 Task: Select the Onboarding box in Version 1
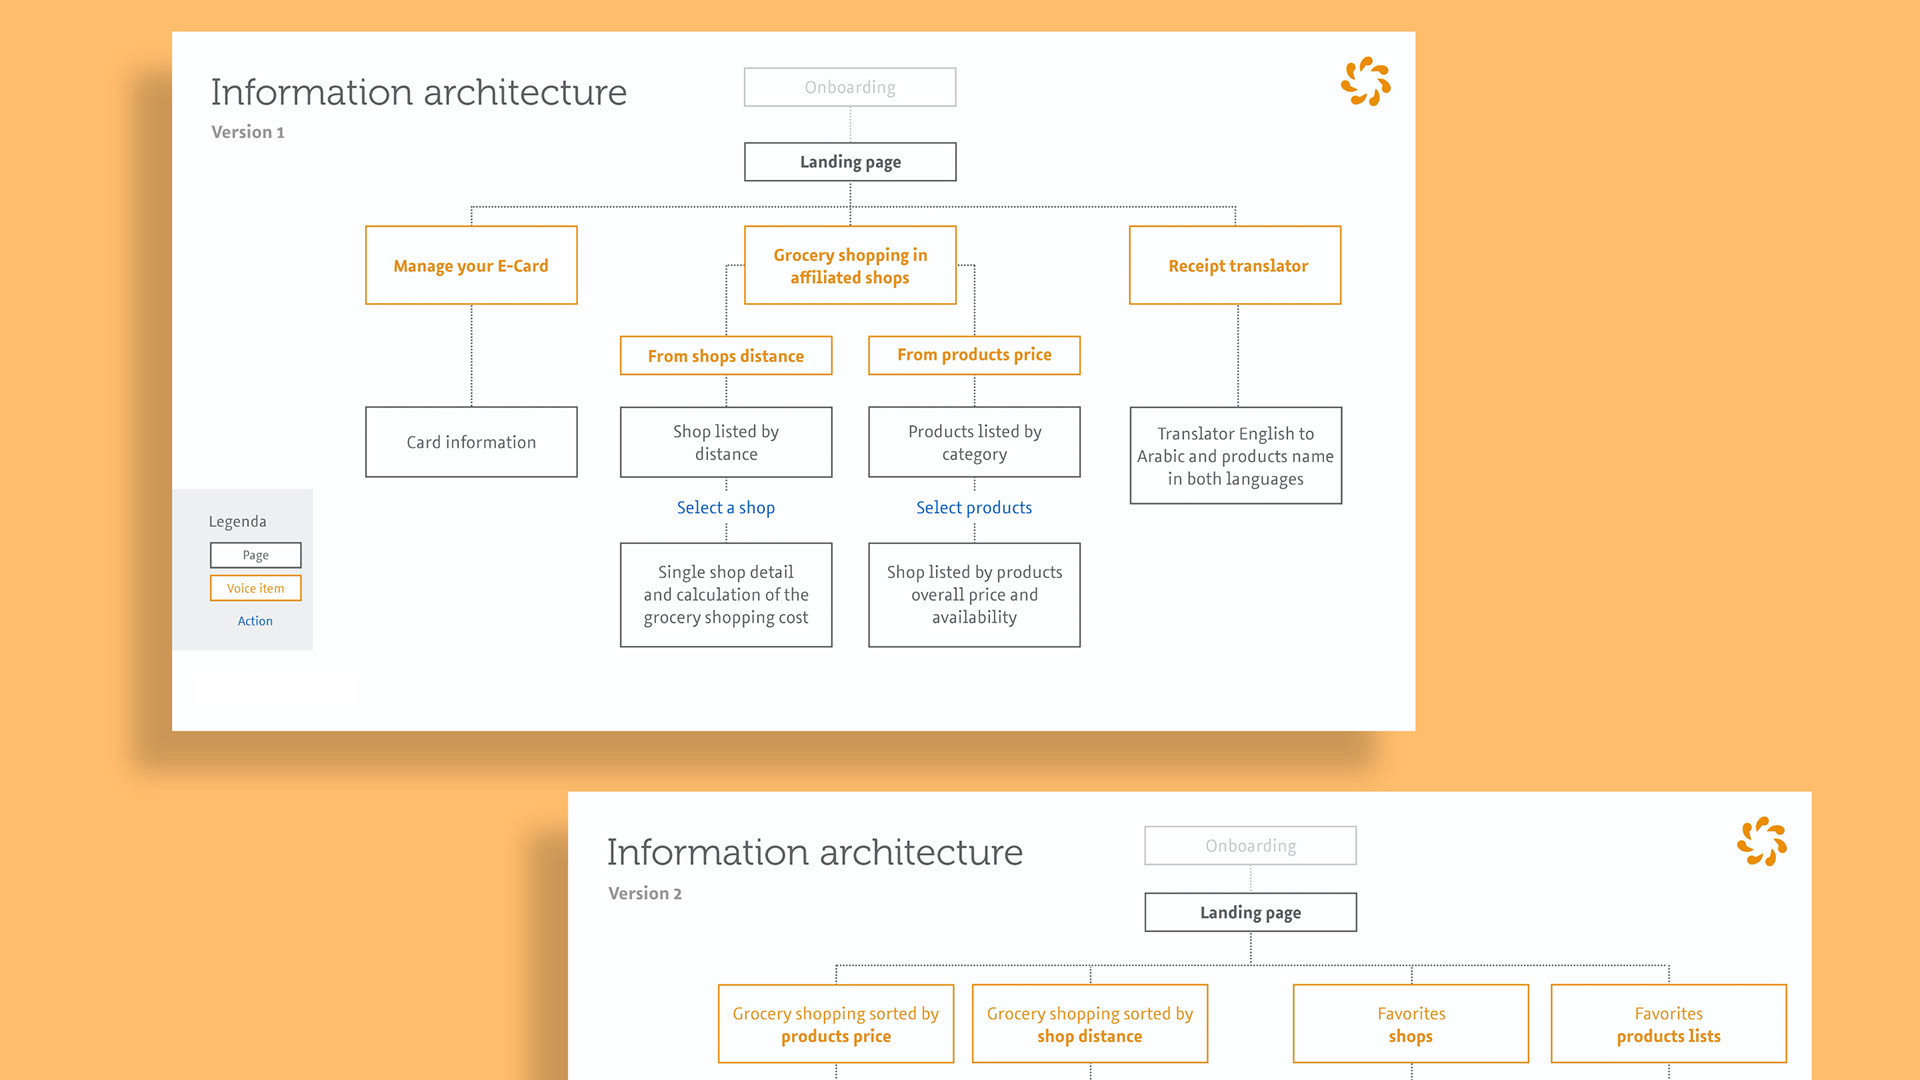(x=850, y=87)
